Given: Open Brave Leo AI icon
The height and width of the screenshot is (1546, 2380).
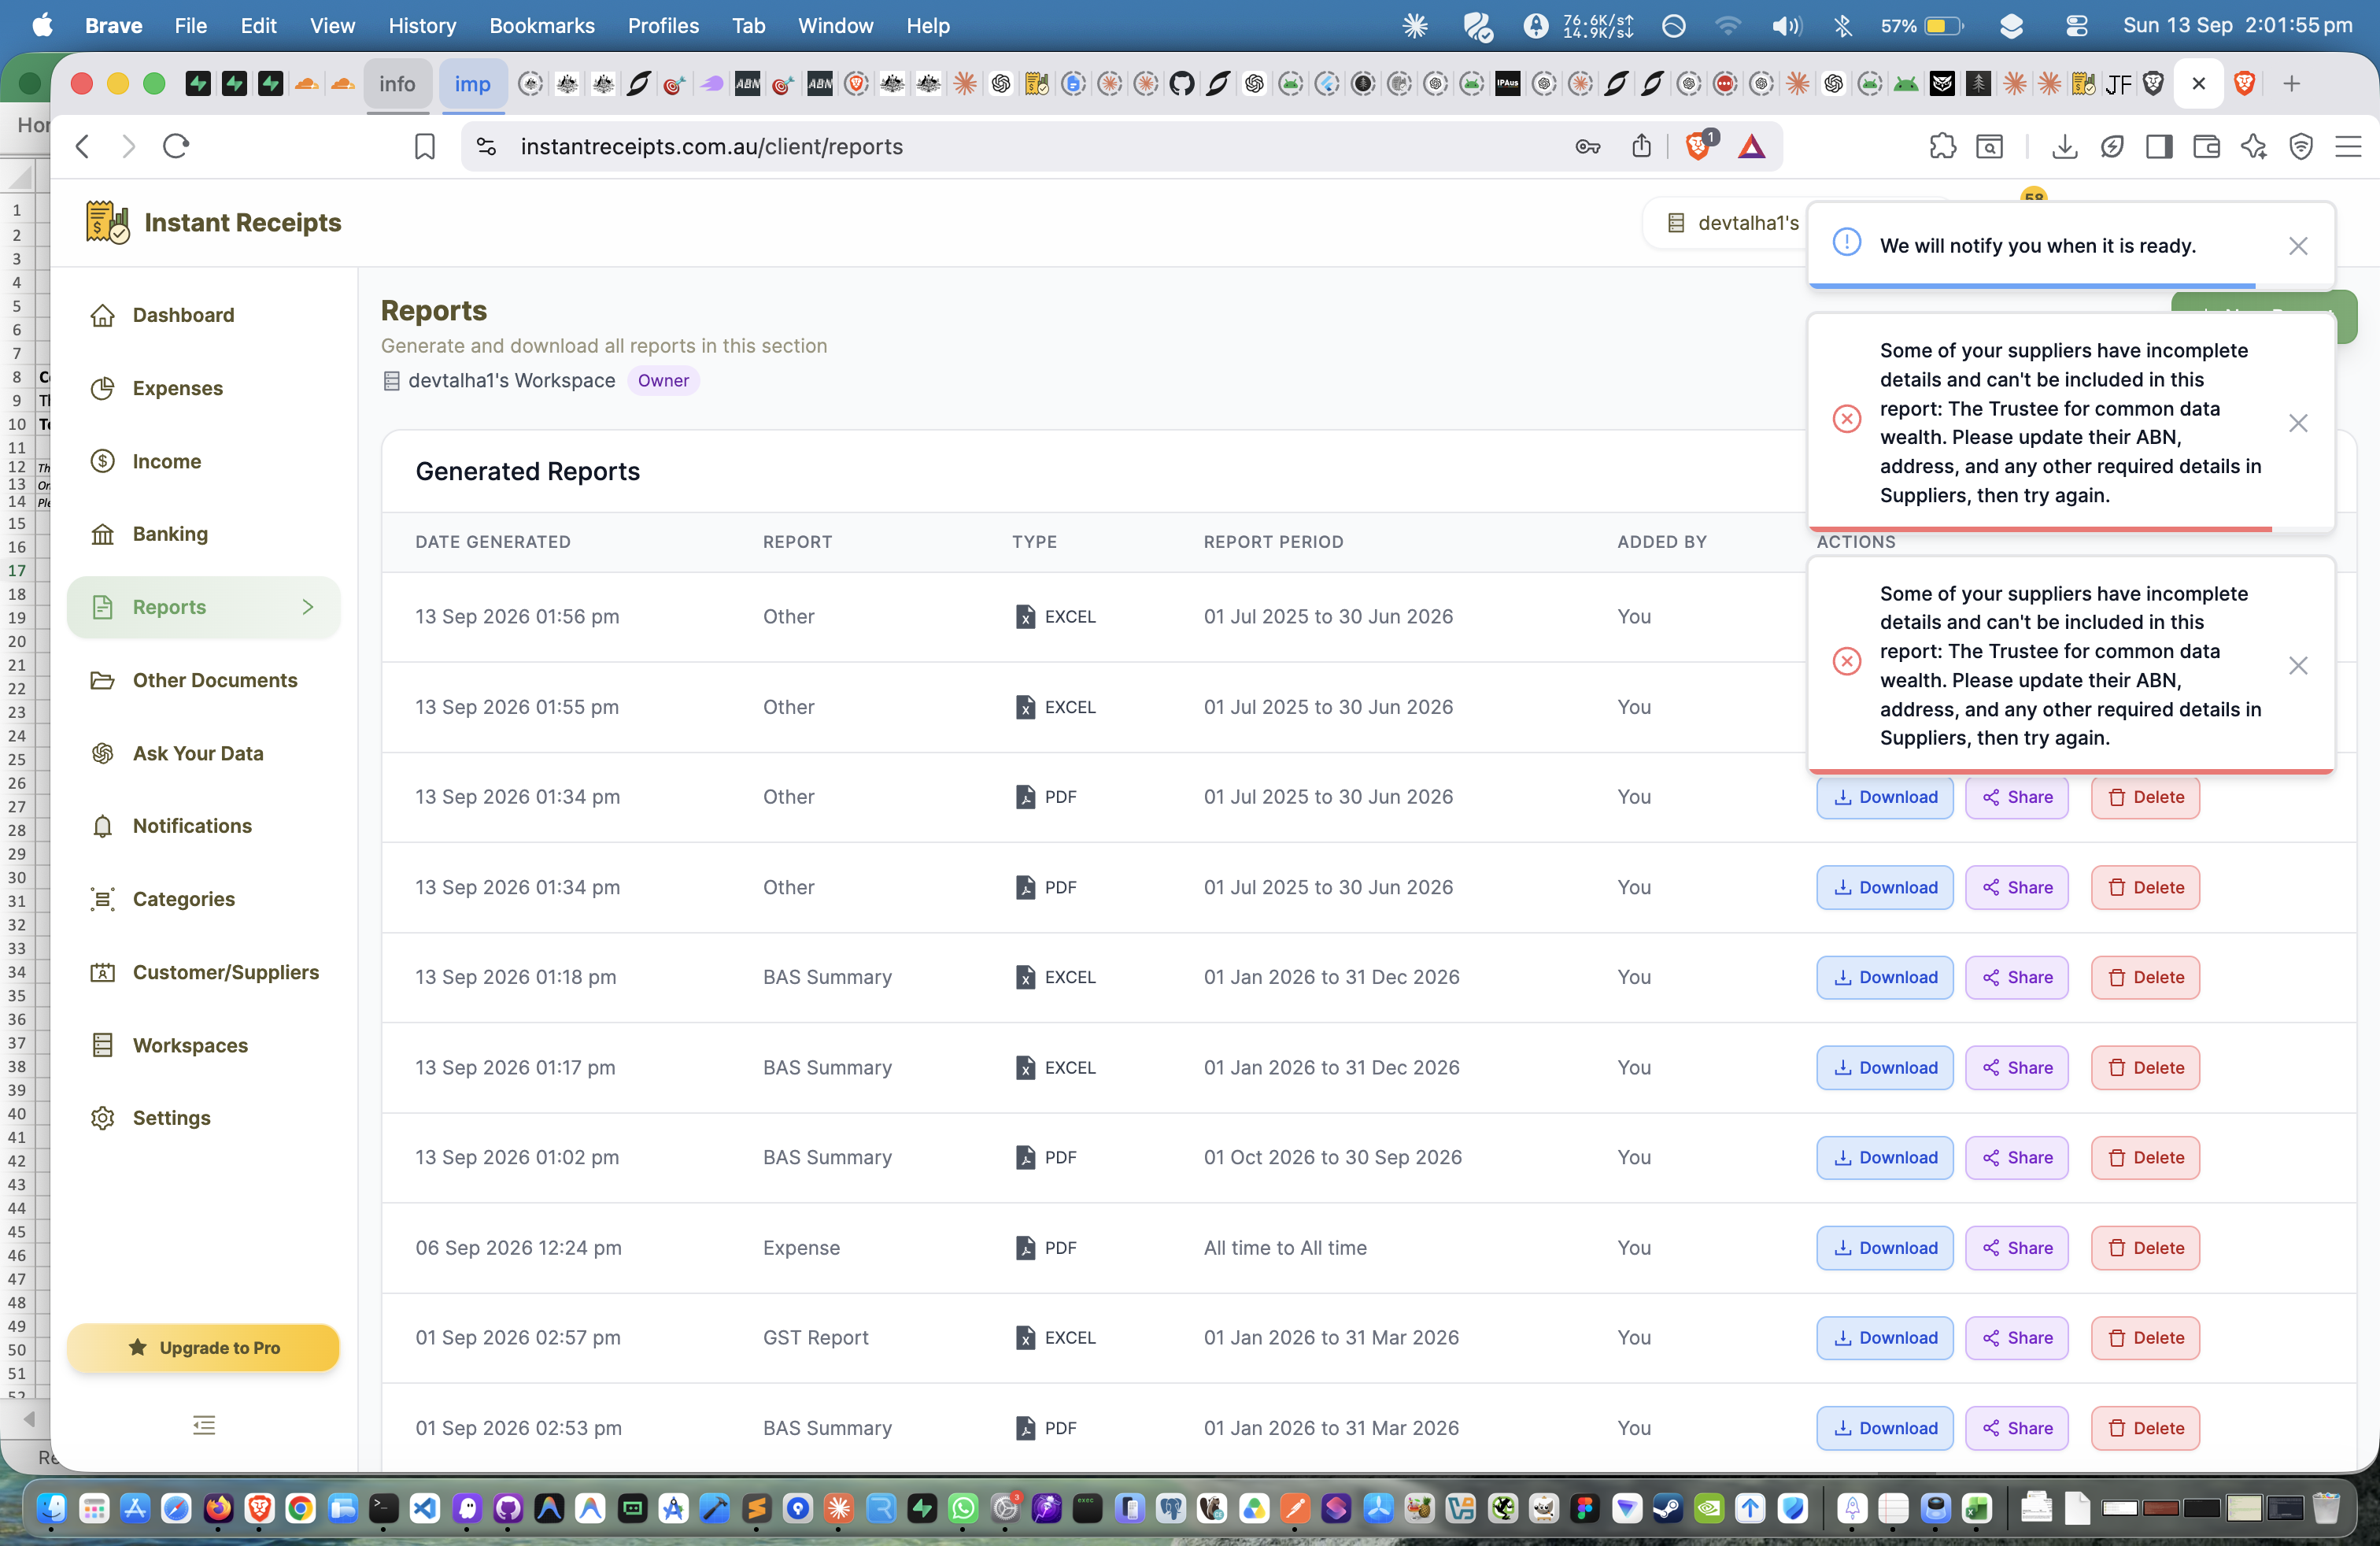Looking at the screenshot, I should (2254, 147).
